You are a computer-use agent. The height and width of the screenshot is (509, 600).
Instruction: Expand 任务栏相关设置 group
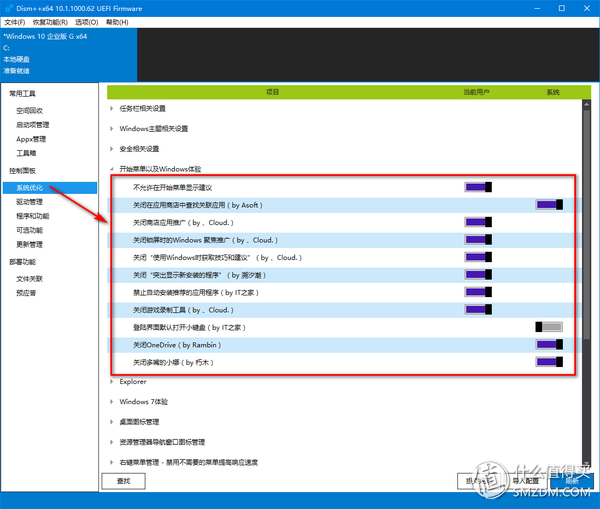tap(111, 109)
